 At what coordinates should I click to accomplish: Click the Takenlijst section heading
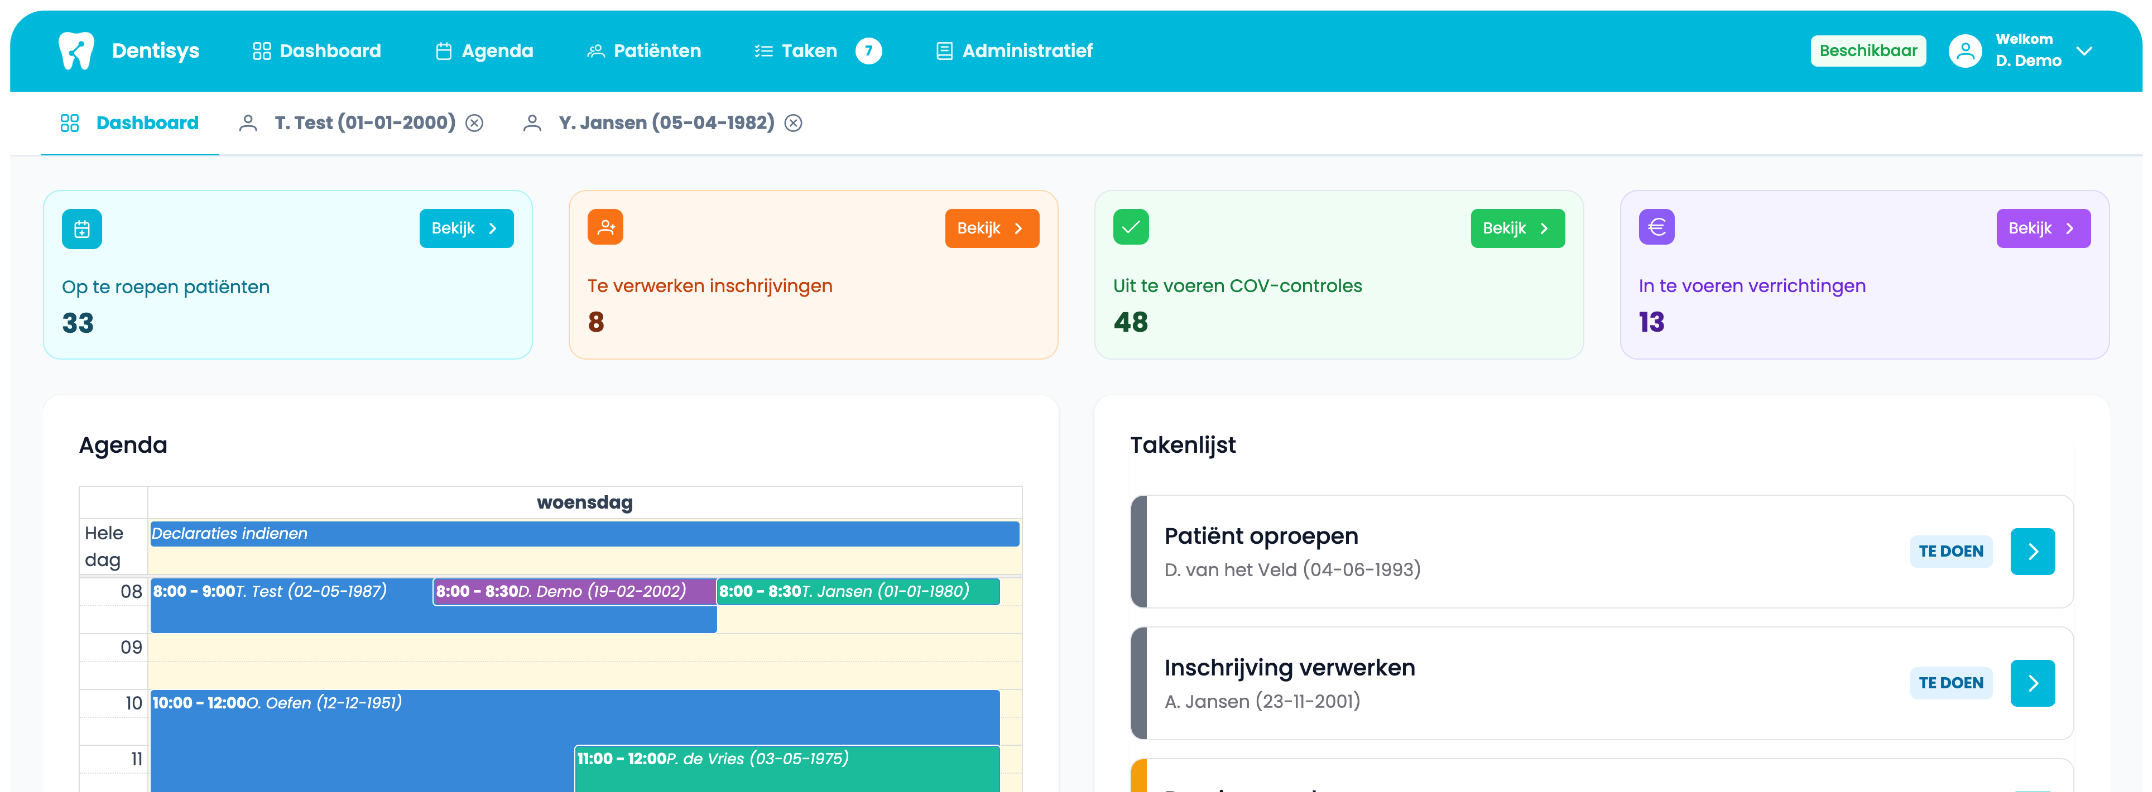tap(1183, 445)
